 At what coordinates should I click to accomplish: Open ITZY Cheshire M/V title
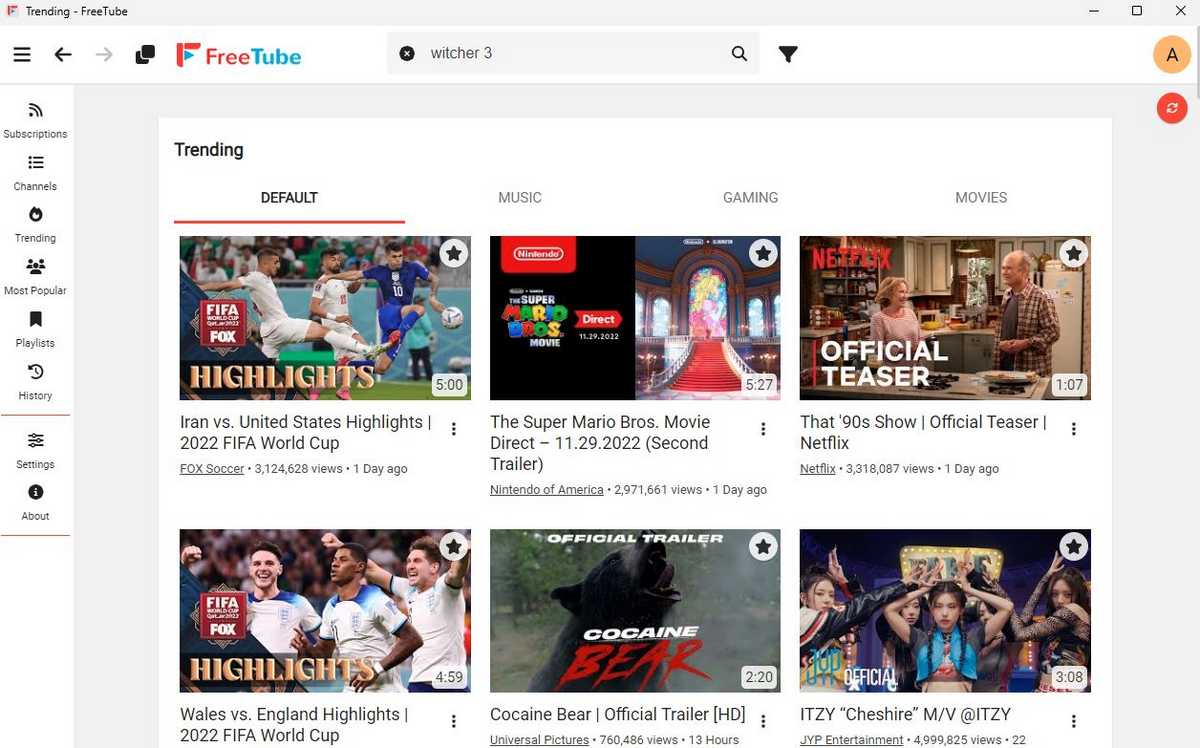pos(905,715)
